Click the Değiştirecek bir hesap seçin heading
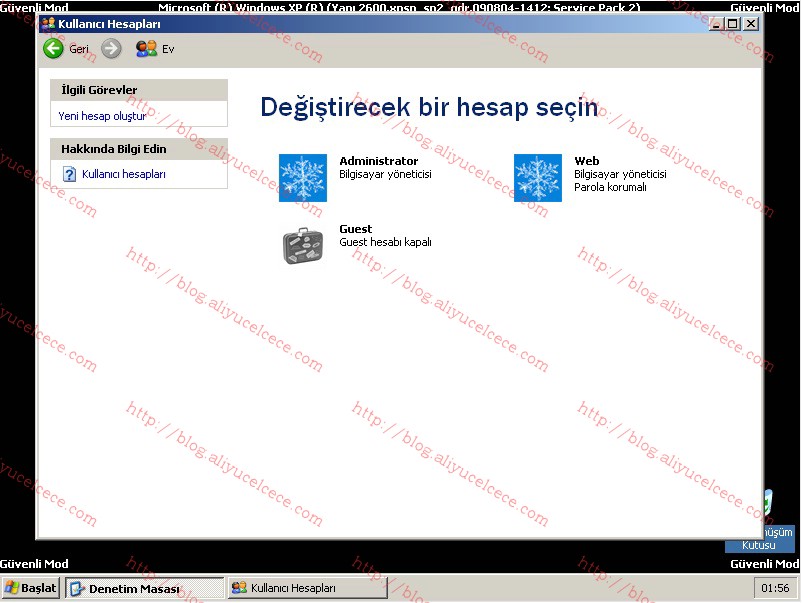 [429, 107]
